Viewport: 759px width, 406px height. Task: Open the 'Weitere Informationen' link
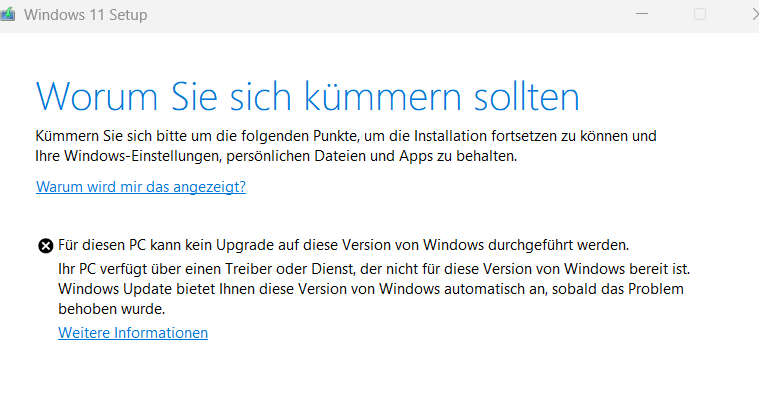pyautogui.click(x=133, y=333)
